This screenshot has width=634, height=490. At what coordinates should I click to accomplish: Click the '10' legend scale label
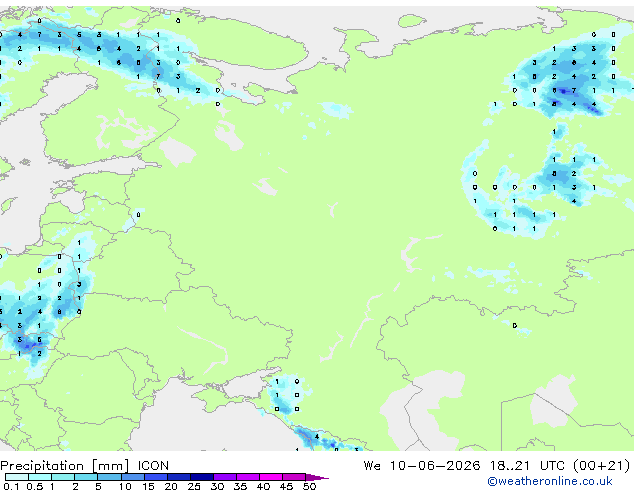pos(125,486)
